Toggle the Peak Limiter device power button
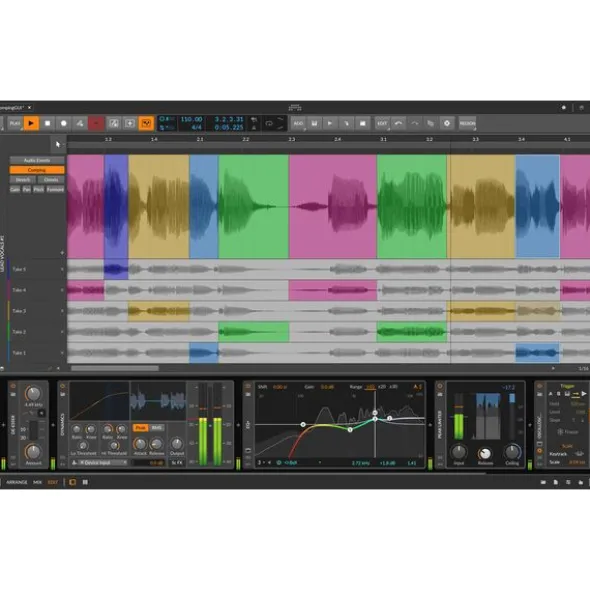 (440, 386)
